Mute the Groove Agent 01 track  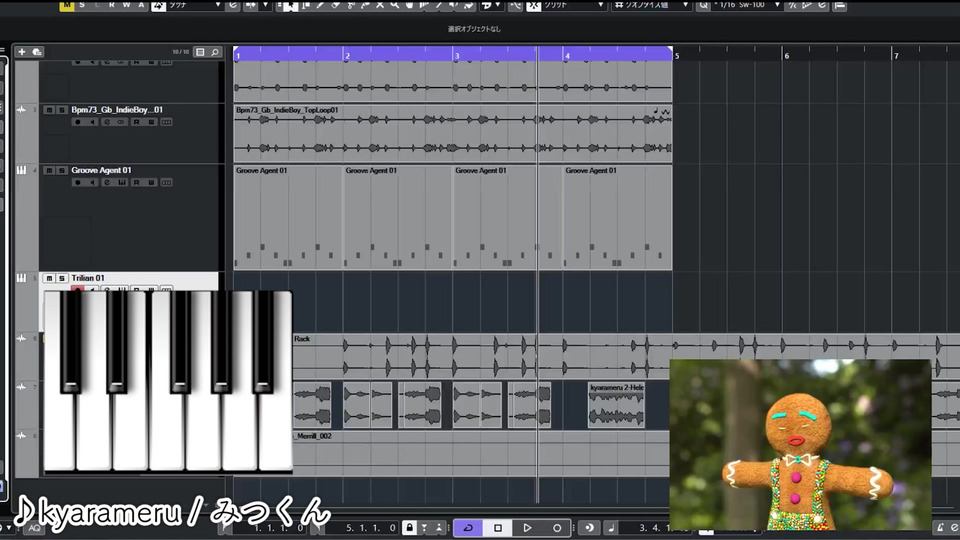coord(49,170)
